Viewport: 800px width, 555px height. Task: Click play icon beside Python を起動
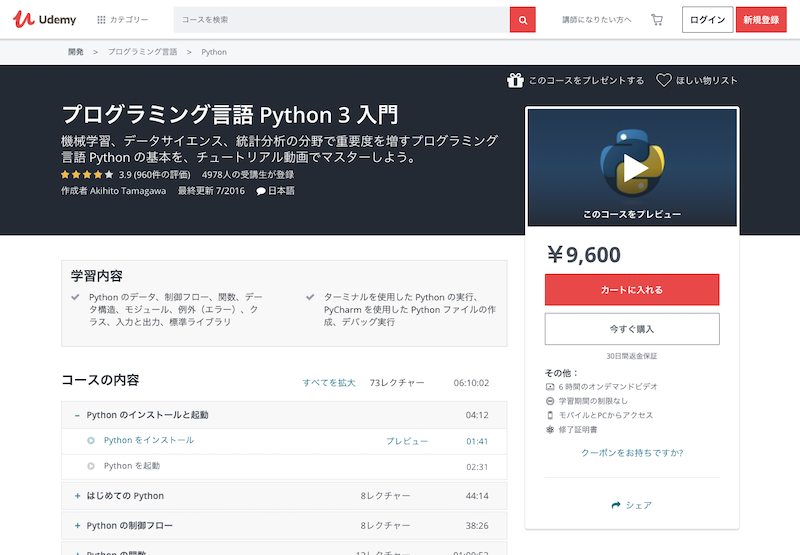tap(91, 466)
